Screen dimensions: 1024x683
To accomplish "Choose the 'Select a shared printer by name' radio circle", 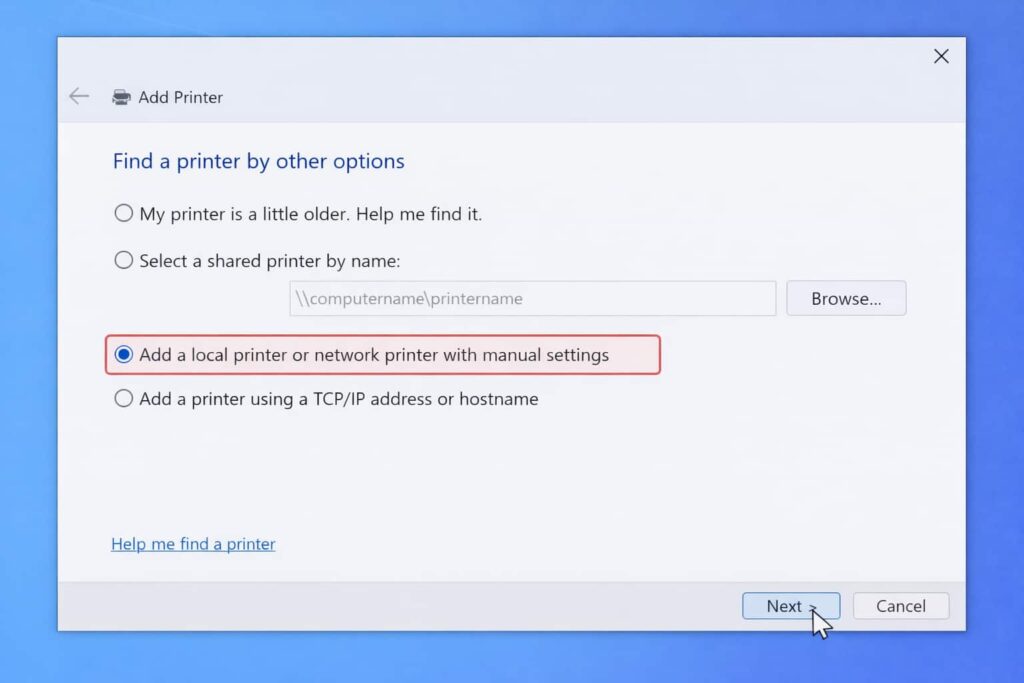I will pos(123,260).
